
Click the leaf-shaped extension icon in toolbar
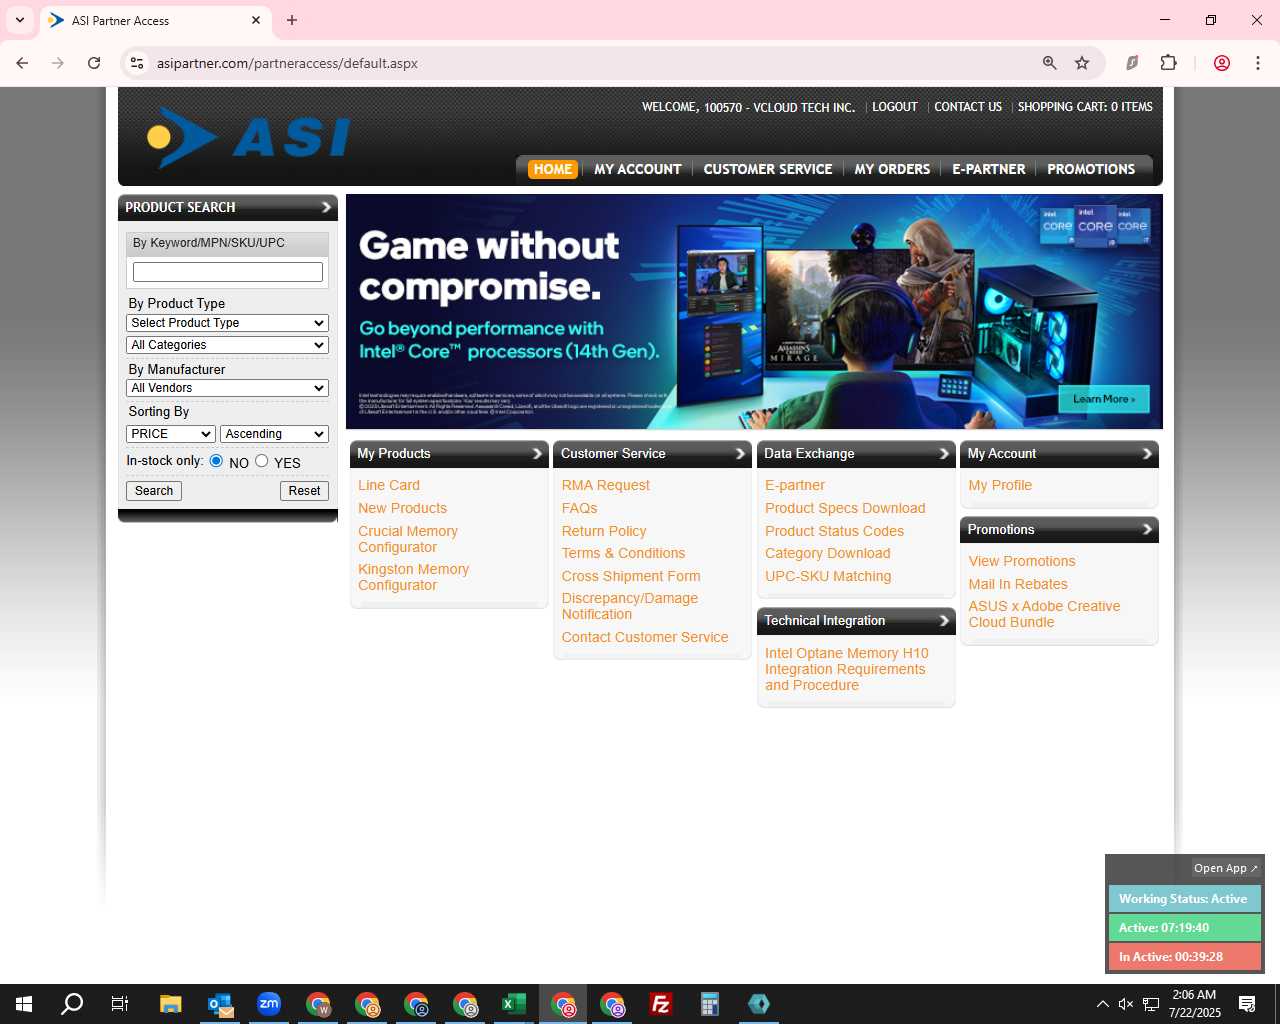click(x=1132, y=63)
